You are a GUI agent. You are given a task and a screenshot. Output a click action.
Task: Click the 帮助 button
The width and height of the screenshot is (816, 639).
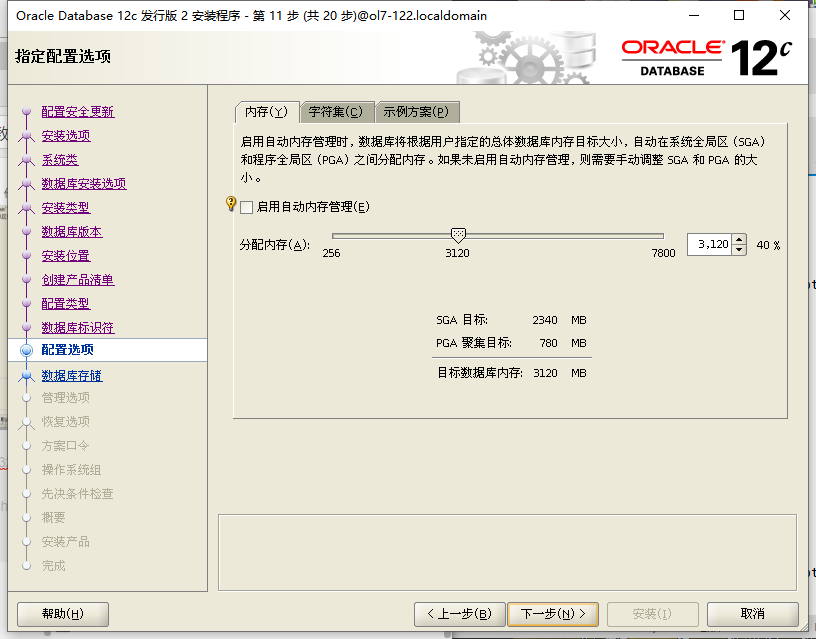pos(62,615)
